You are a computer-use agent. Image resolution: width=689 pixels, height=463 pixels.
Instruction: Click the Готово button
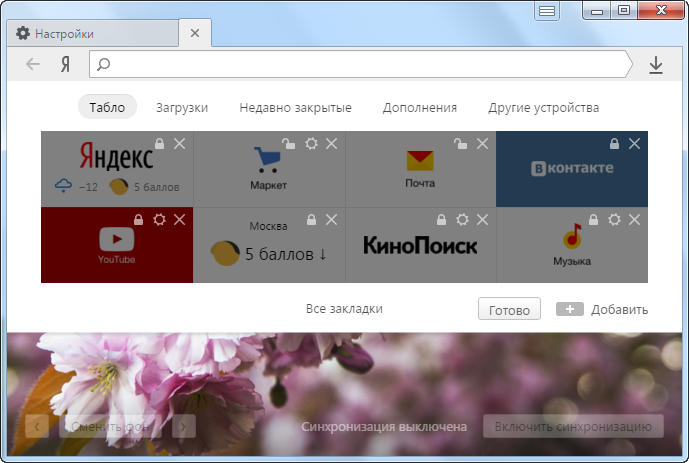509,309
